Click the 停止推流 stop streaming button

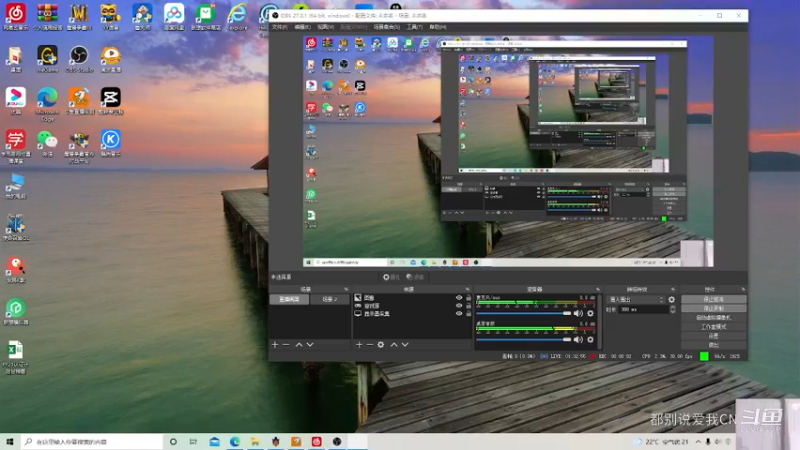714,299
